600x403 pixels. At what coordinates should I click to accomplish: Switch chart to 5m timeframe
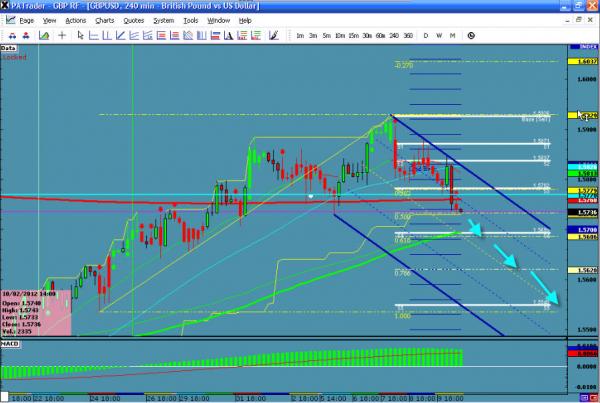point(326,36)
